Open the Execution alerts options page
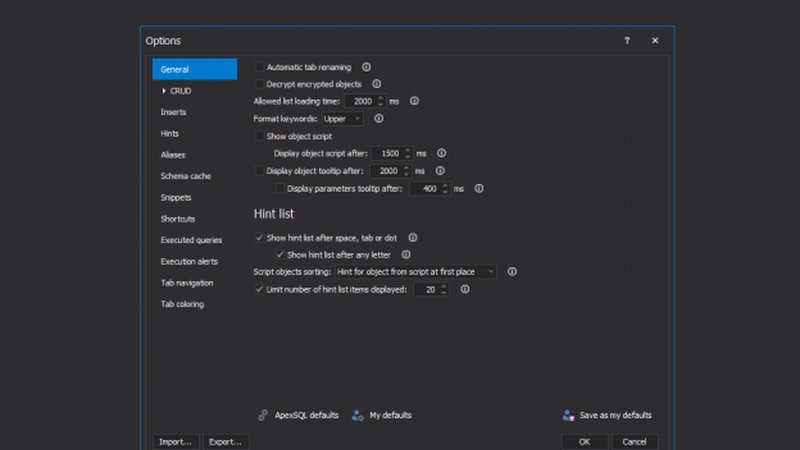Screen dimensions: 800x450 pyautogui.click(x=189, y=261)
